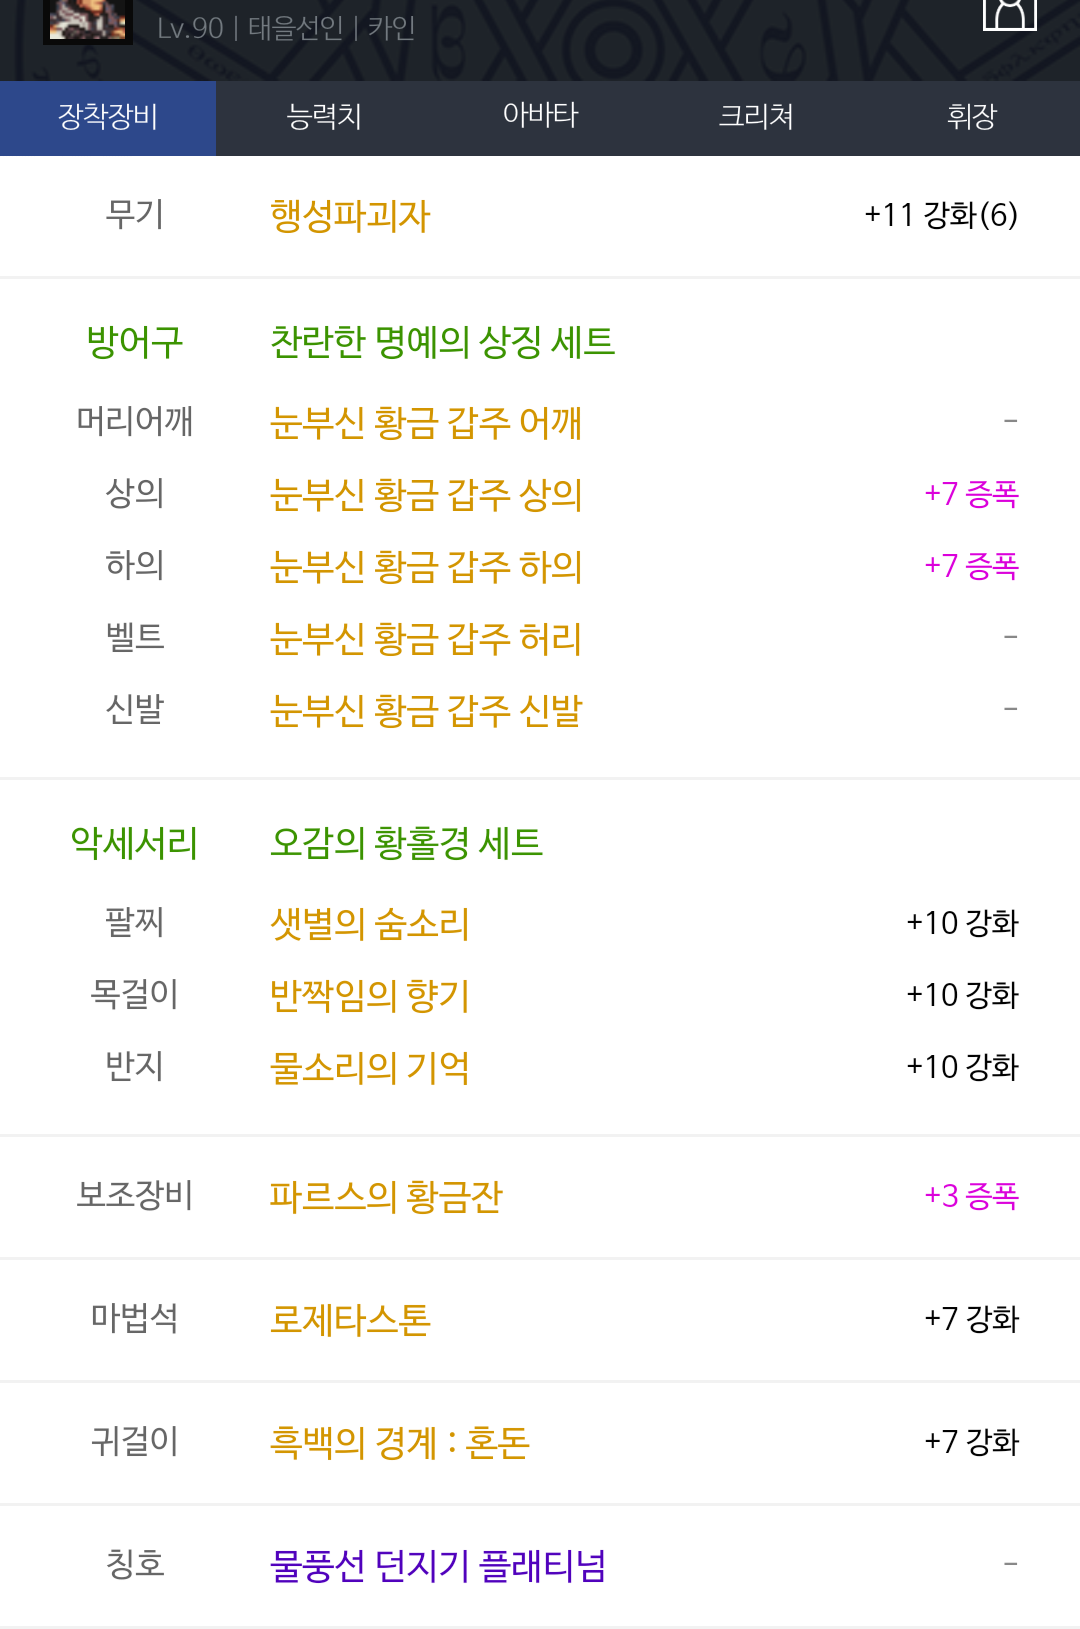The height and width of the screenshot is (1629, 1080).
Task: Open earring 흑백의 경계 : 혼돈
Action: point(400,1443)
